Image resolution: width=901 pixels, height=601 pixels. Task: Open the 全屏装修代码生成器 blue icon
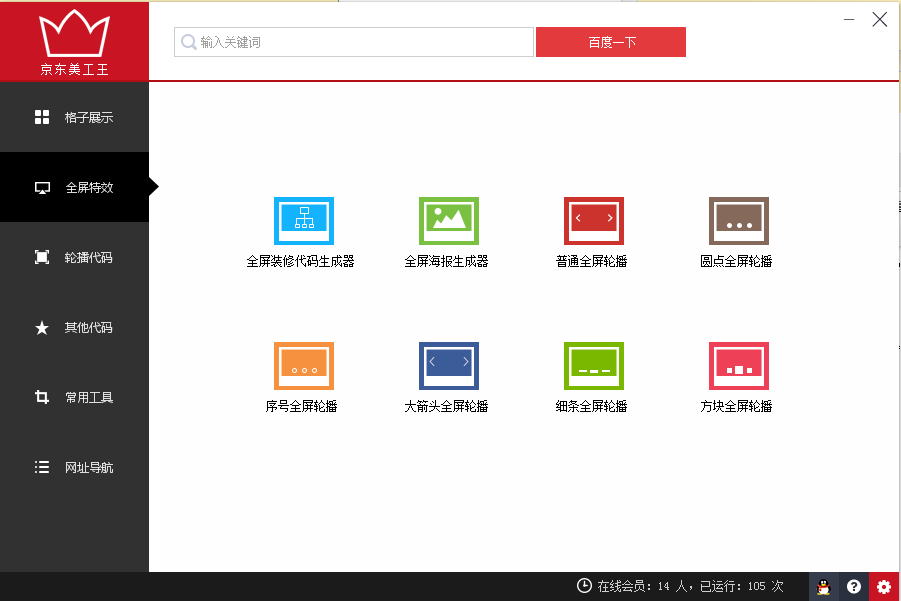(303, 221)
